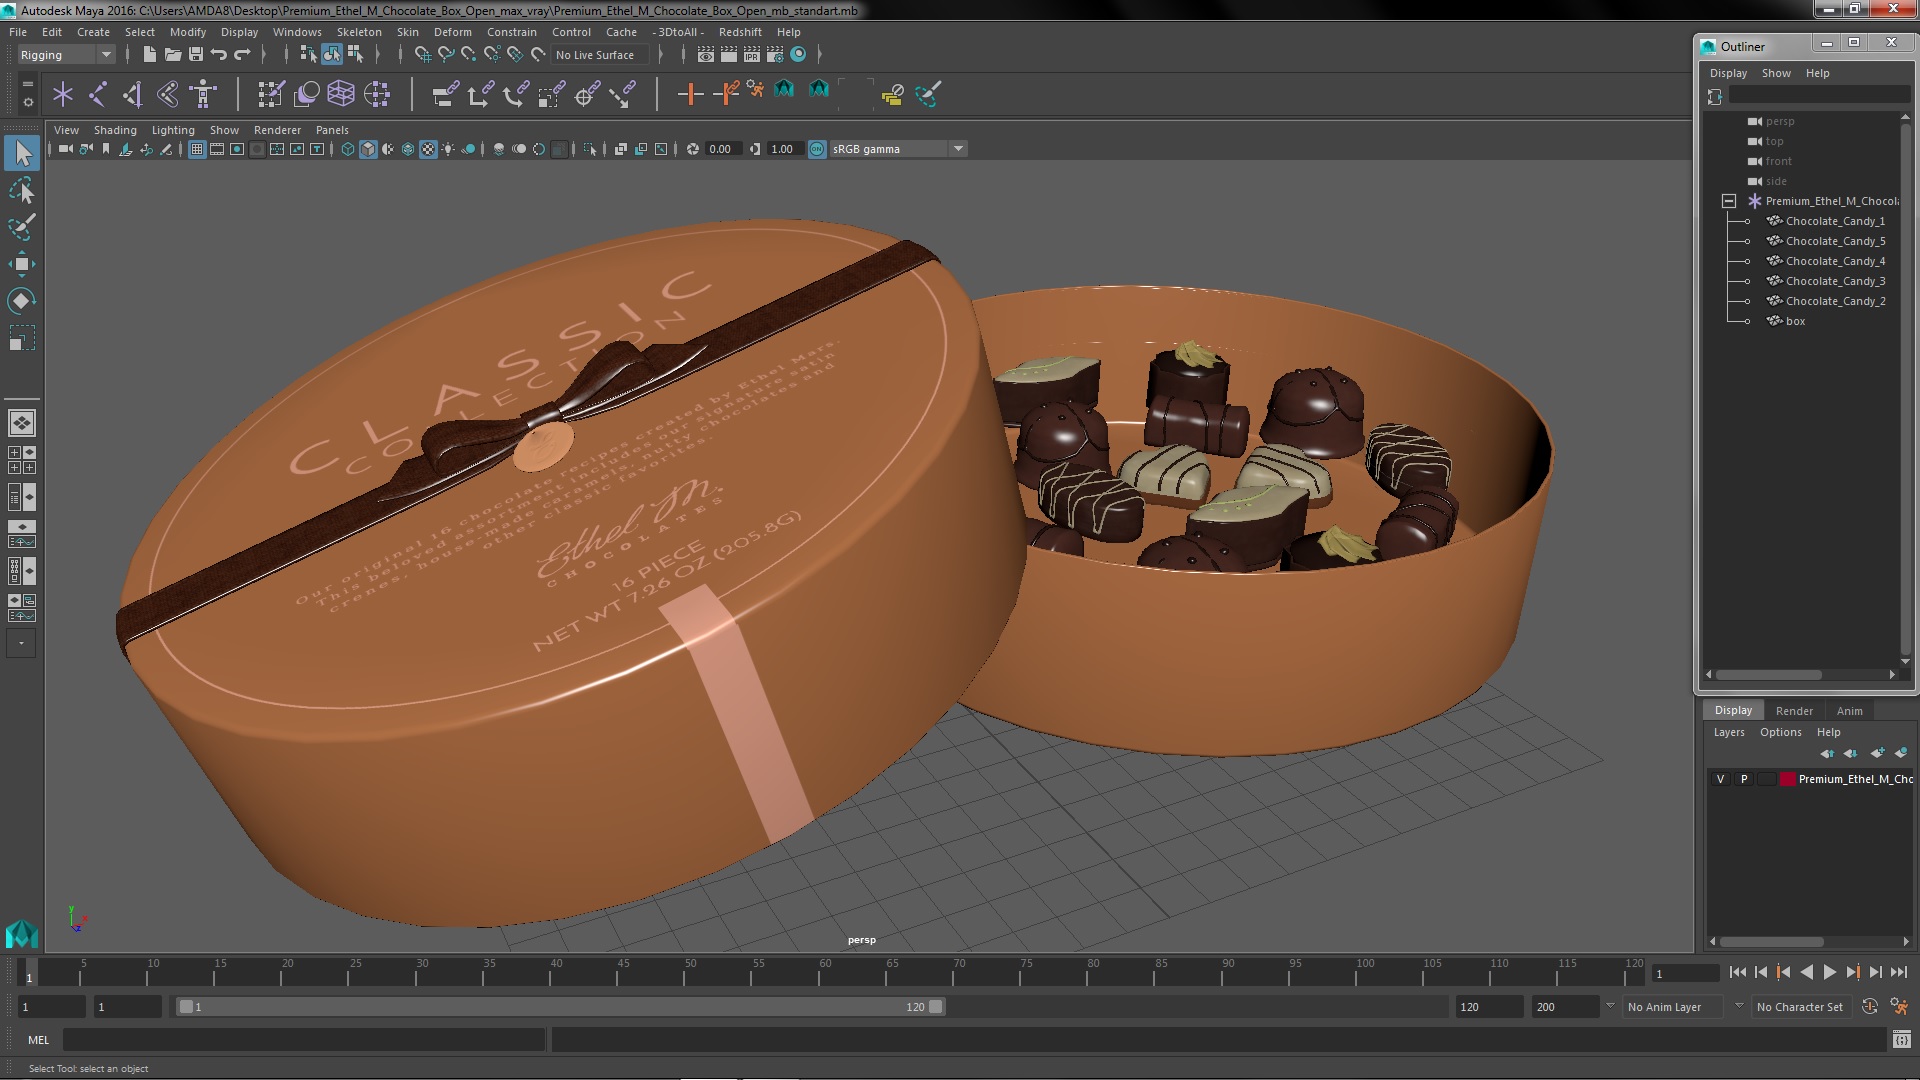The height and width of the screenshot is (1080, 1920).
Task: Click the time range slider bar
Action: (x=560, y=1007)
